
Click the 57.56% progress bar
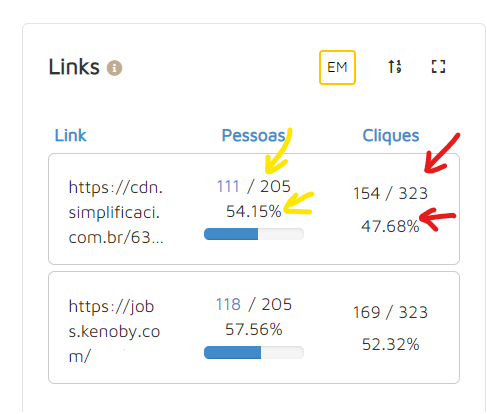[x=254, y=352]
